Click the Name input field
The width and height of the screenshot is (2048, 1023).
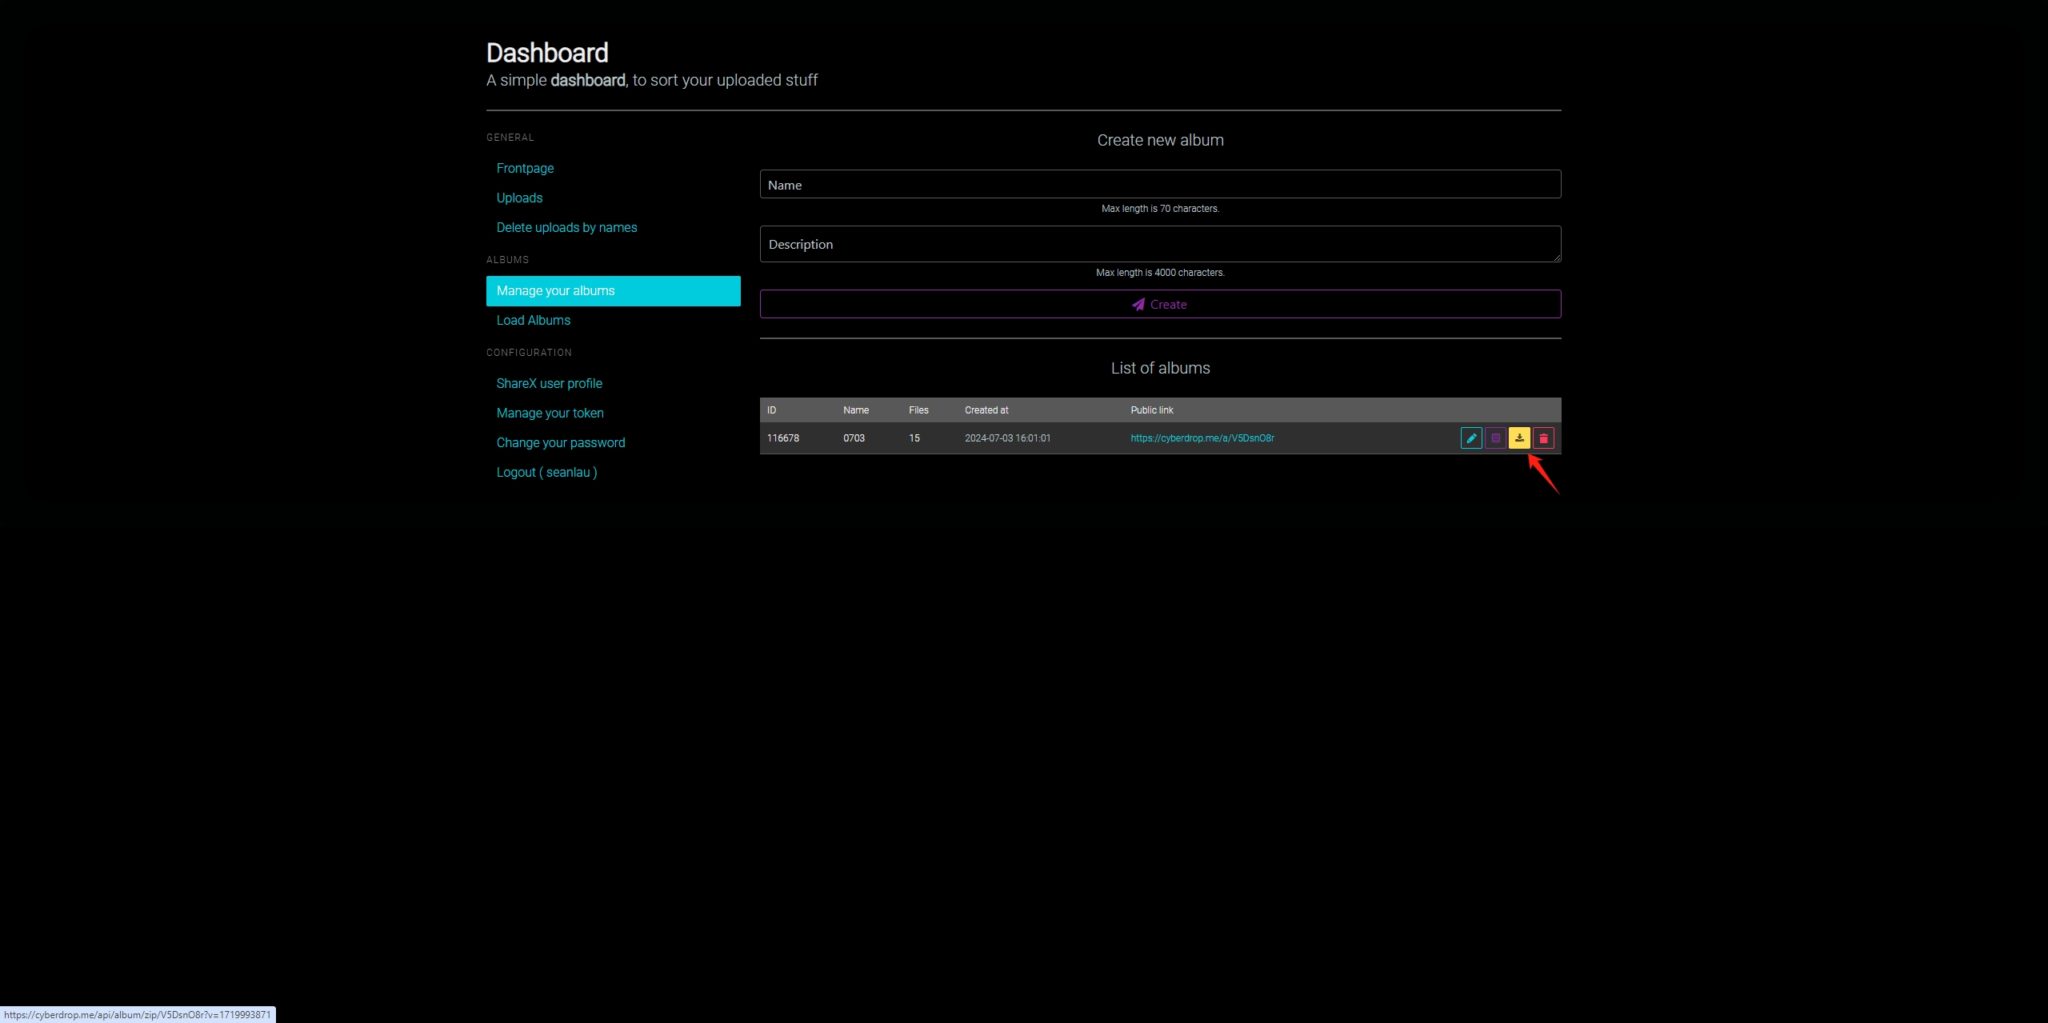(1160, 184)
